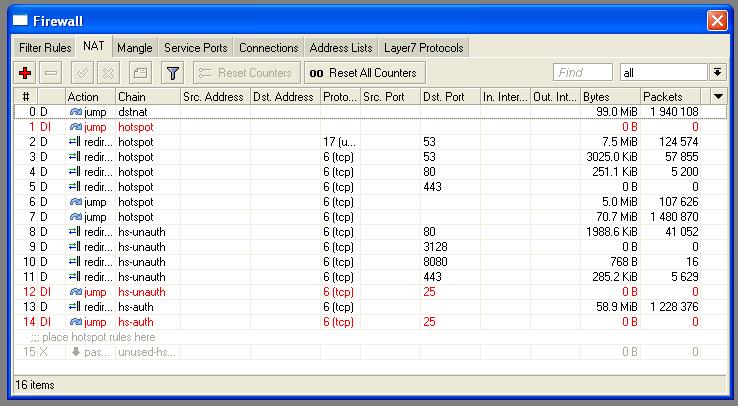Image resolution: width=738 pixels, height=406 pixels.
Task: Sort by the Out. Int... column header
Action: [x=555, y=96]
